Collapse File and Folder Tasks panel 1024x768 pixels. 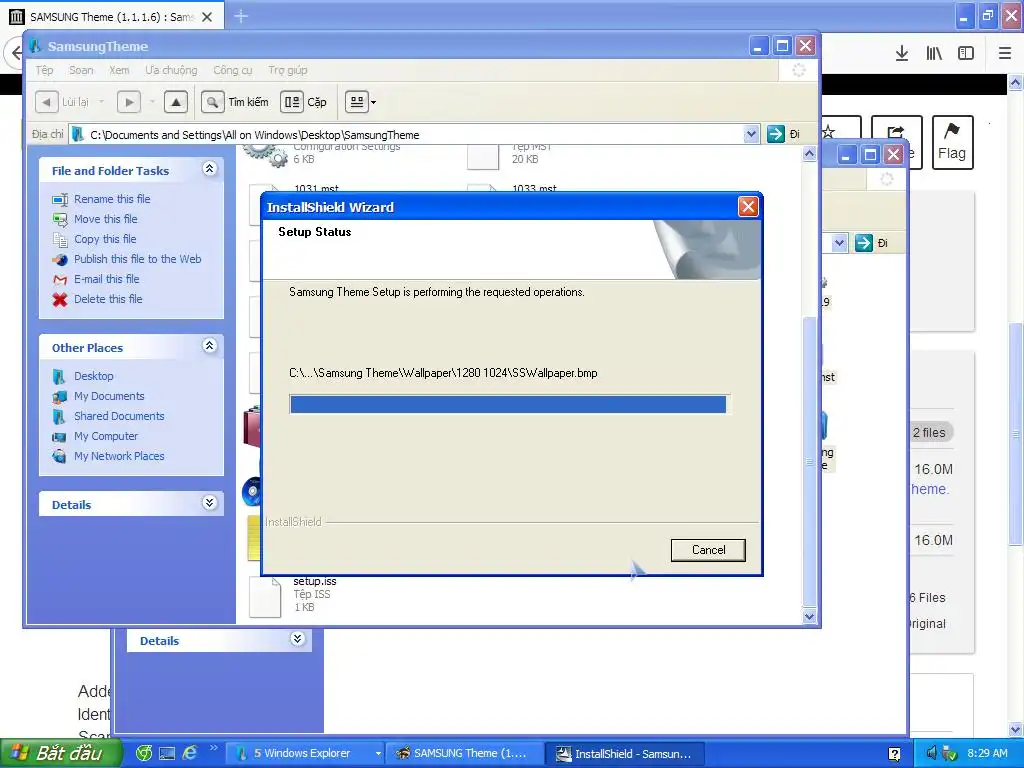pyautogui.click(x=209, y=169)
